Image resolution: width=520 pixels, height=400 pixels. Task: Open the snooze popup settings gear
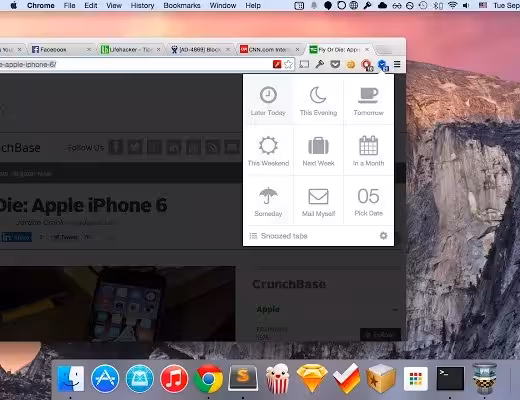pos(383,236)
